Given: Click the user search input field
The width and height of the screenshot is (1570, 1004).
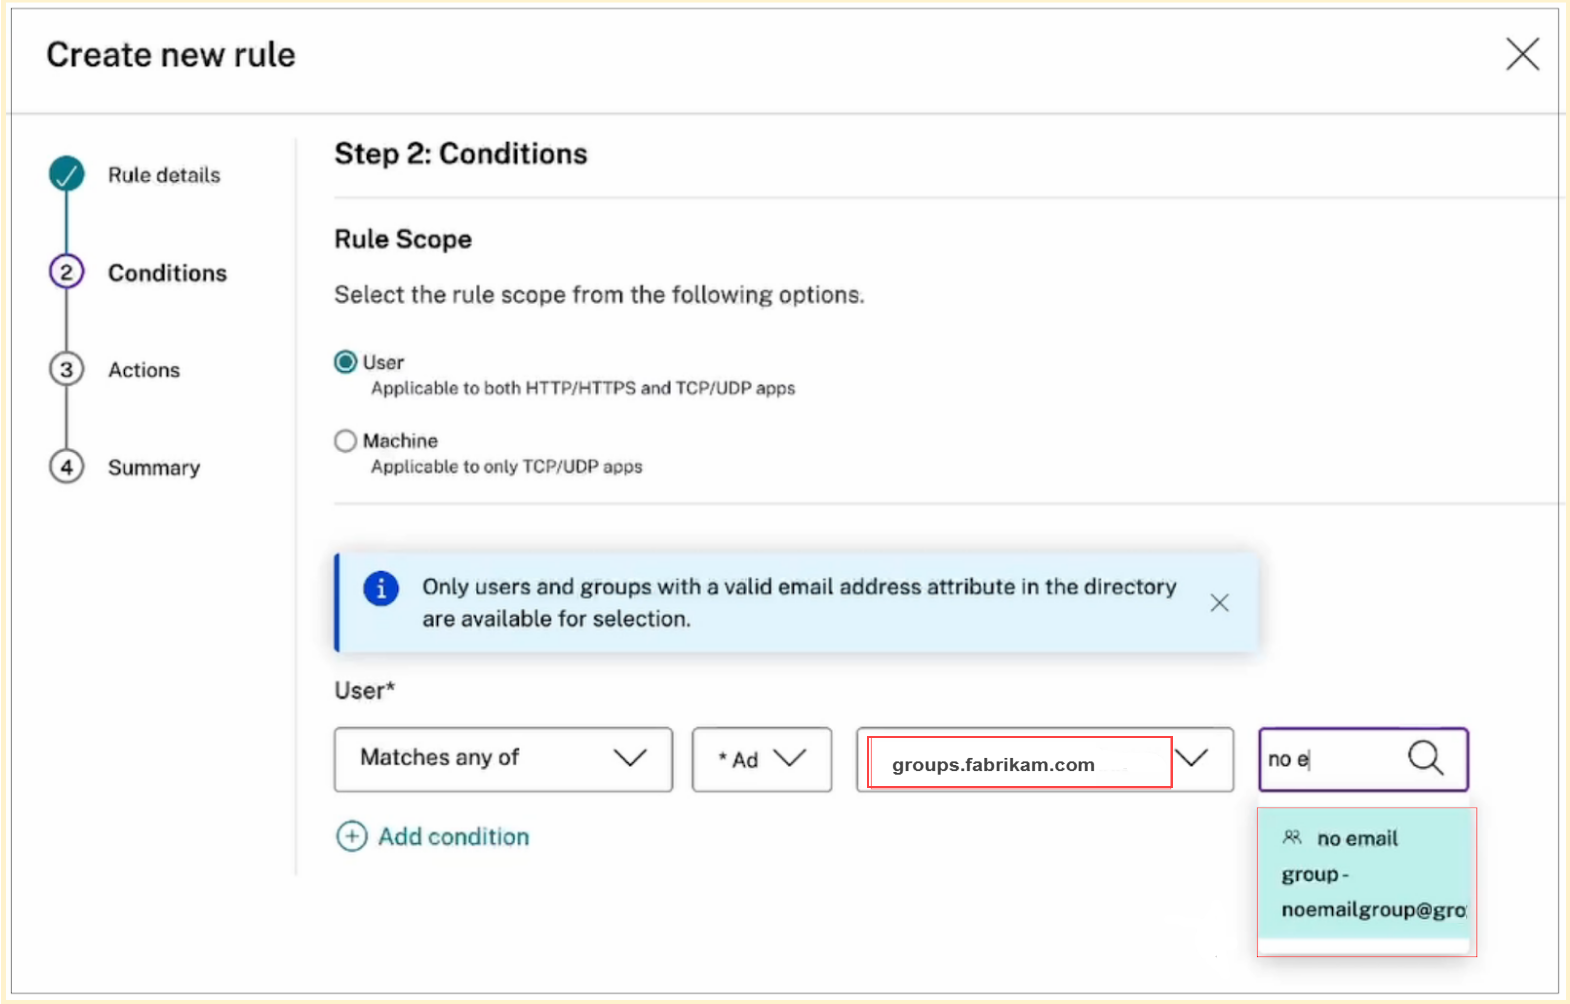Looking at the screenshot, I should (1330, 759).
